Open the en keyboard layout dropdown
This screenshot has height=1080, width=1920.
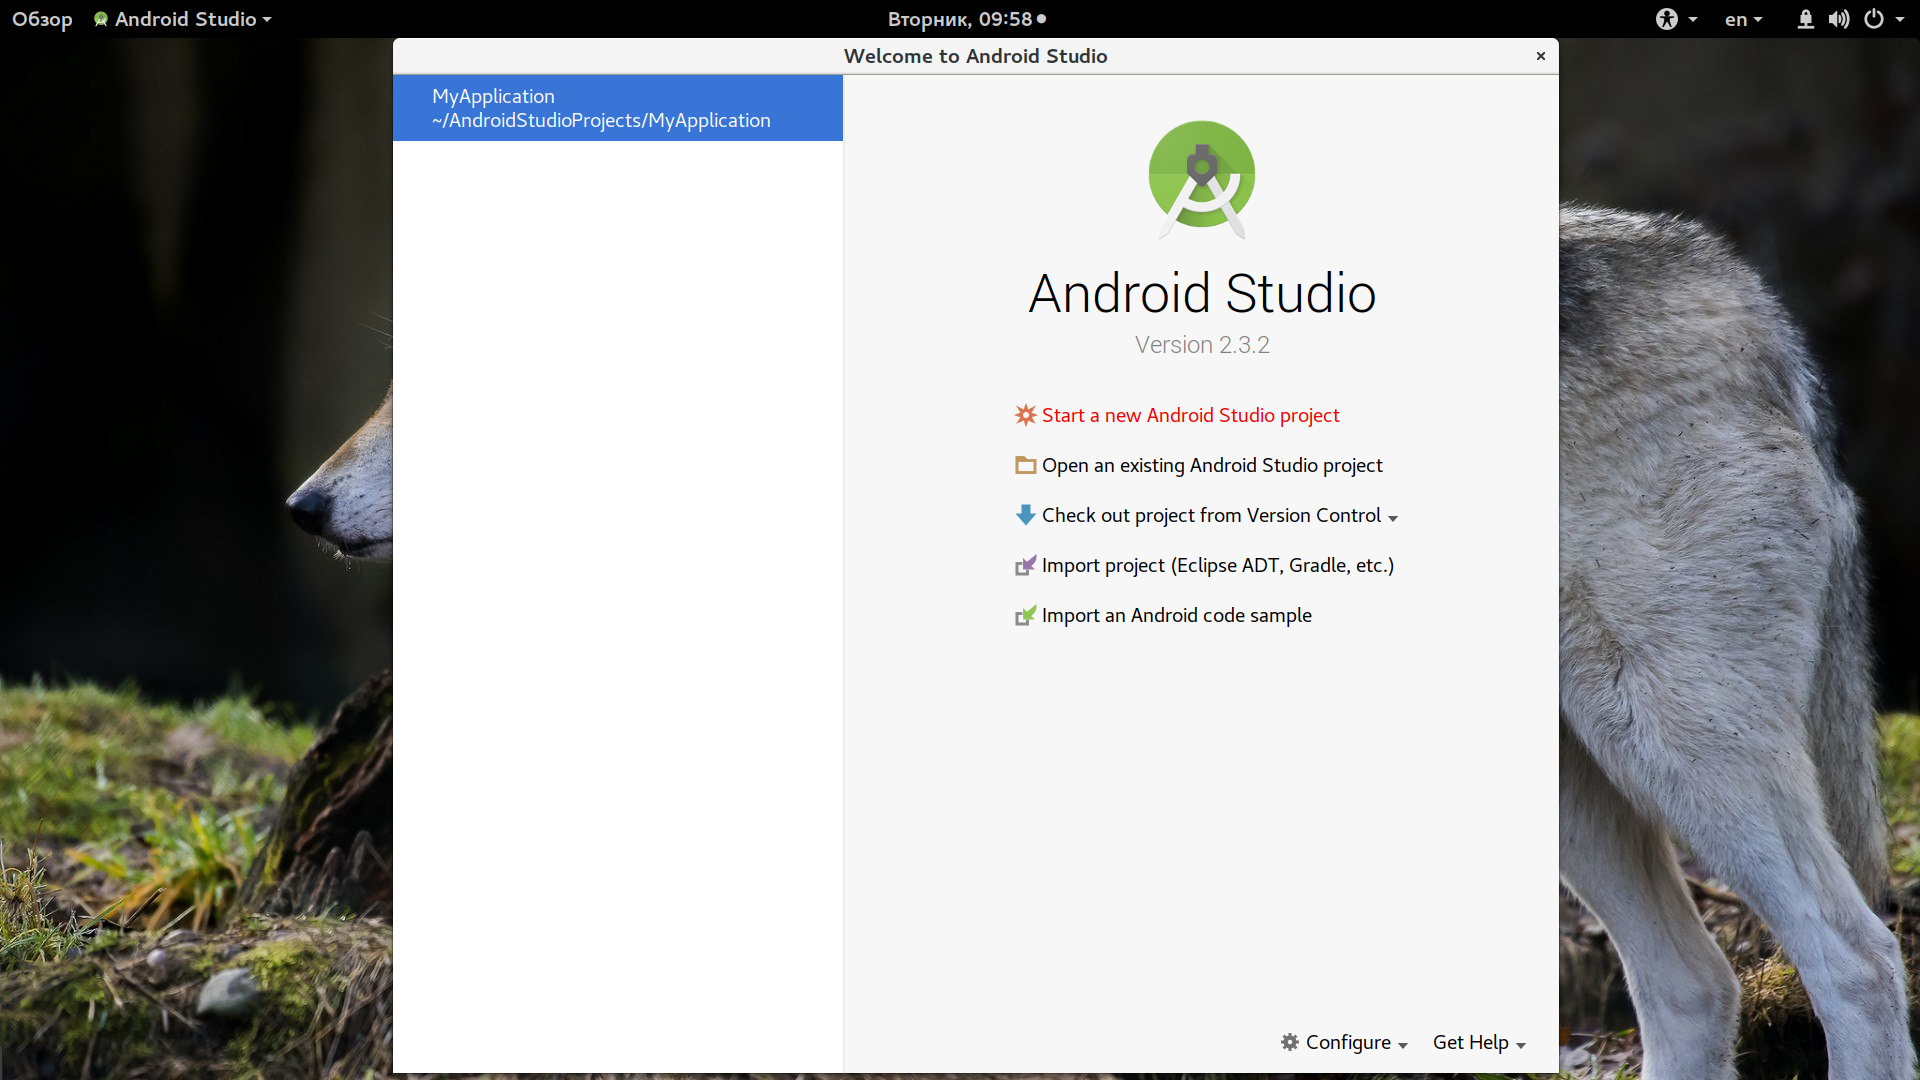(x=1743, y=19)
